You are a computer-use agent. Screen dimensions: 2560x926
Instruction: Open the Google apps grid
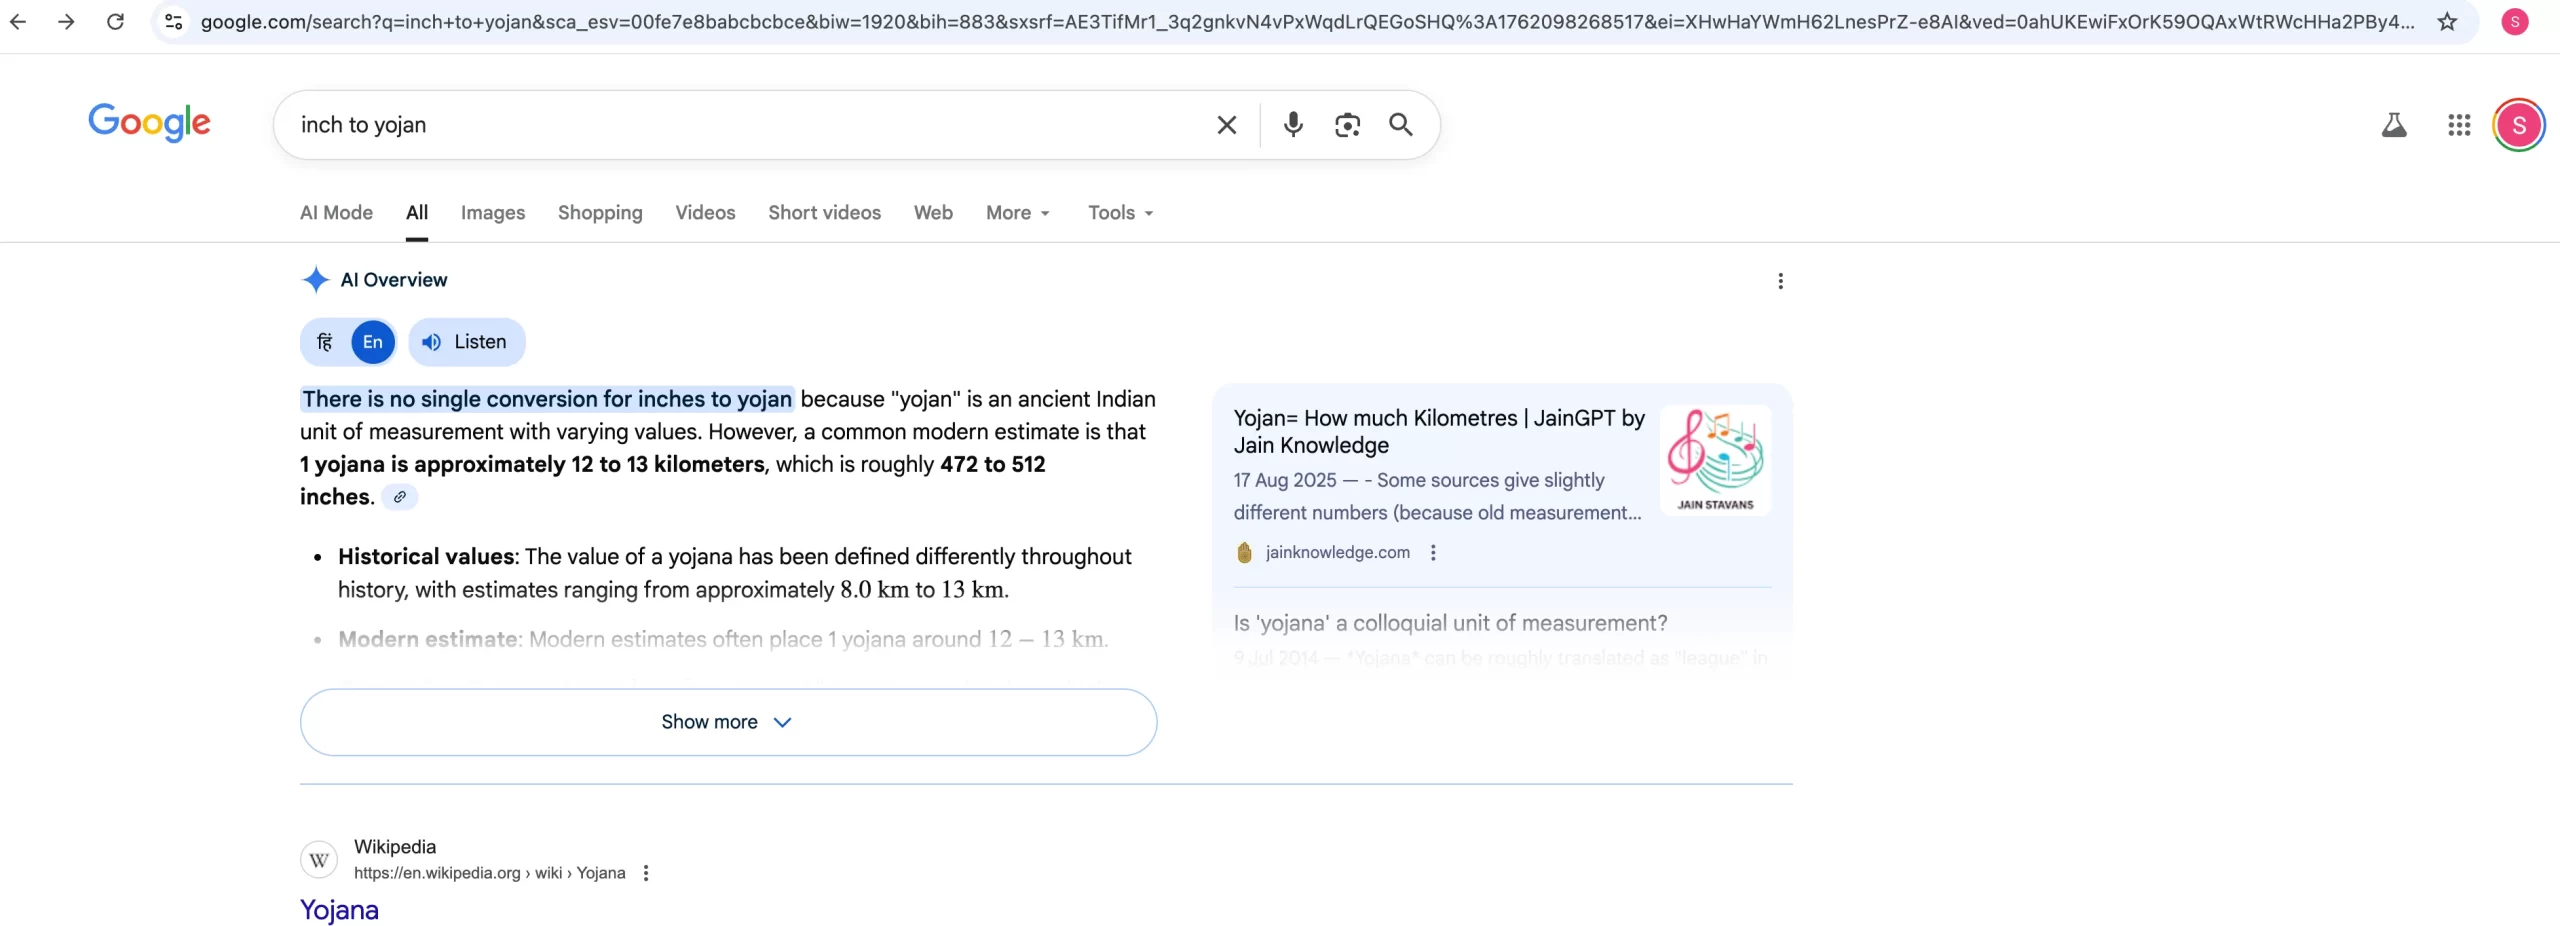click(2459, 125)
